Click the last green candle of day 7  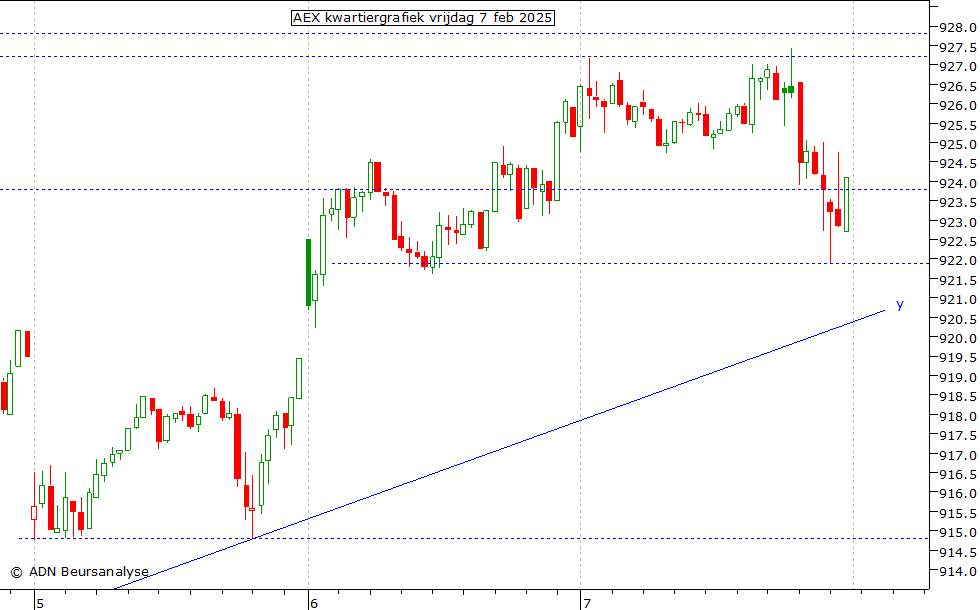click(846, 204)
